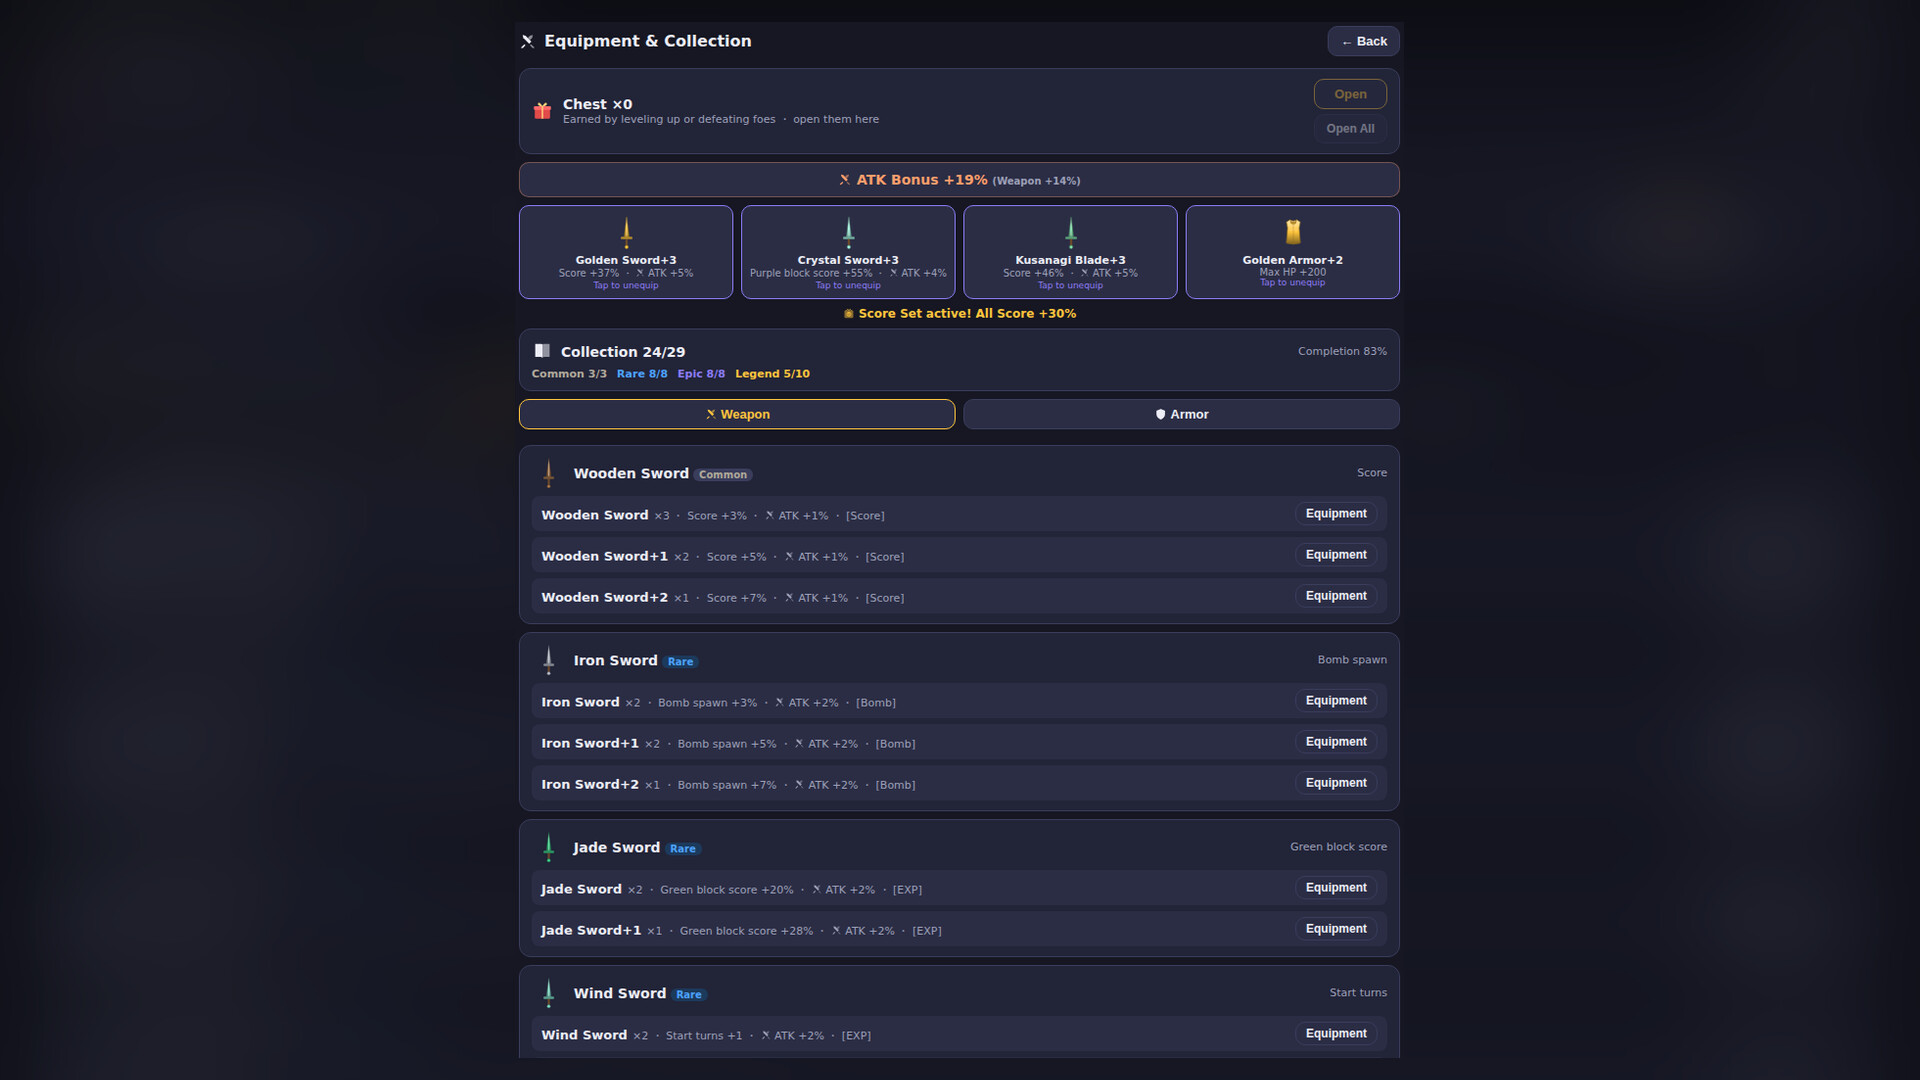The image size is (1920, 1080).
Task: Equip the base Wooden Sword x3
Action: pos(1336,514)
